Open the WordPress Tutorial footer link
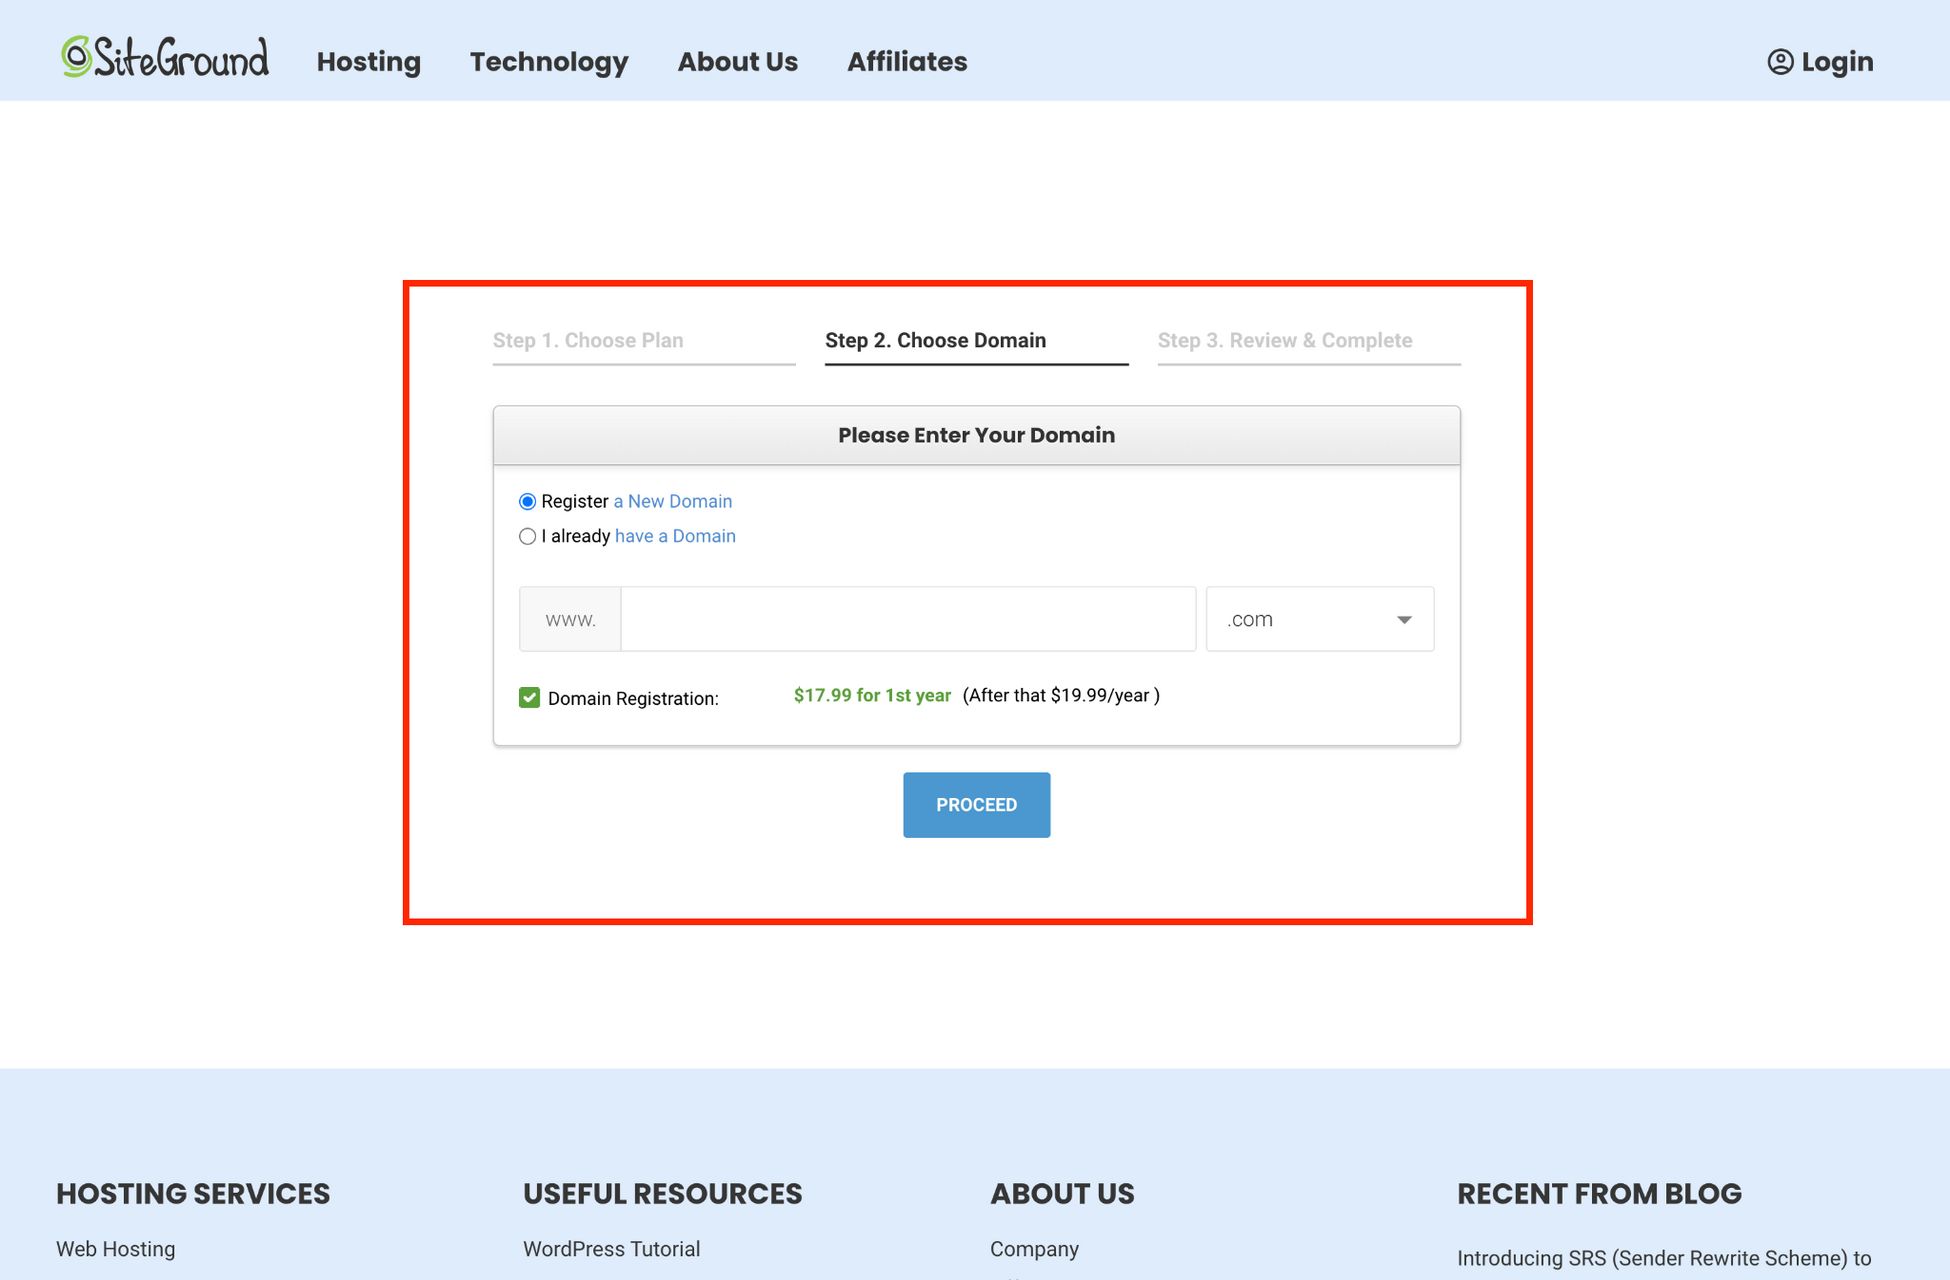This screenshot has height=1280, width=1950. tap(612, 1248)
